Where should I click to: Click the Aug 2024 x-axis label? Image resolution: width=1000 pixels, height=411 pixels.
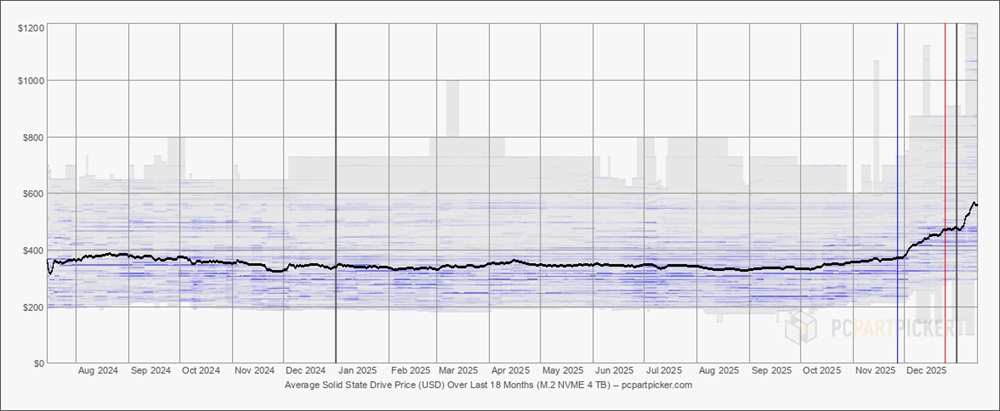point(98,370)
